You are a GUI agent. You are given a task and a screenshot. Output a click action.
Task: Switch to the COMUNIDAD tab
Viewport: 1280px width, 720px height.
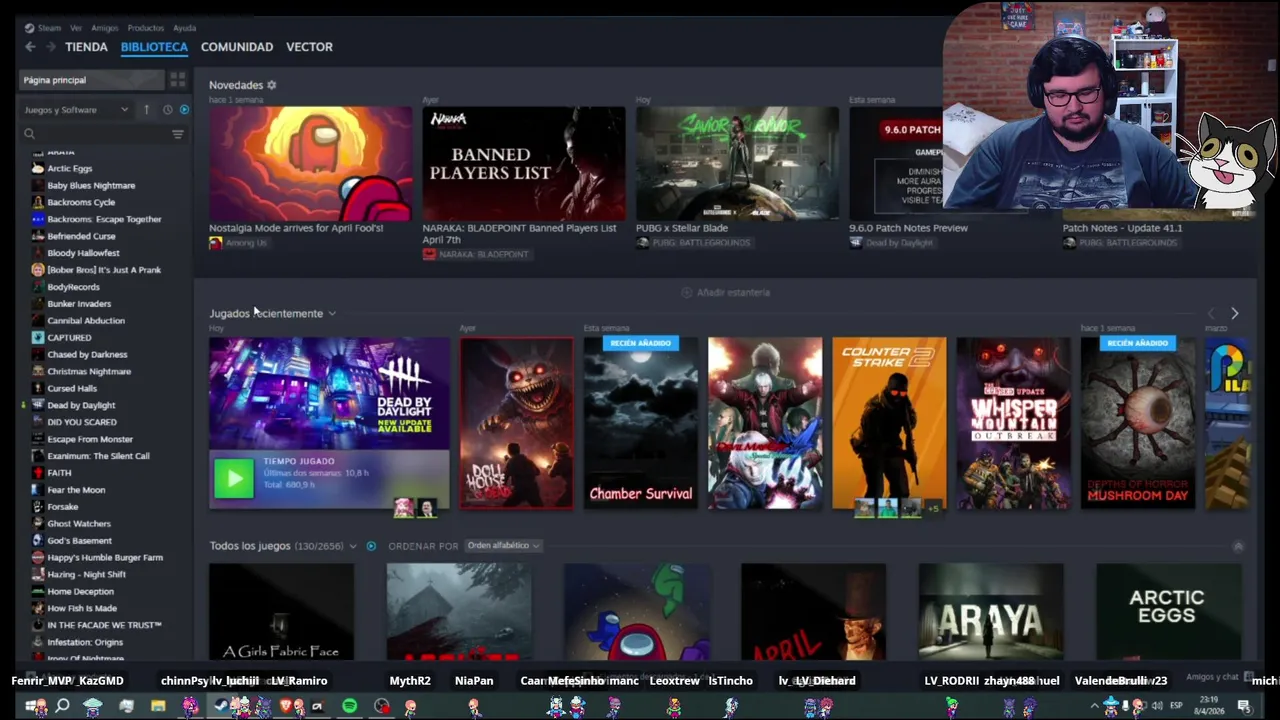pos(237,47)
